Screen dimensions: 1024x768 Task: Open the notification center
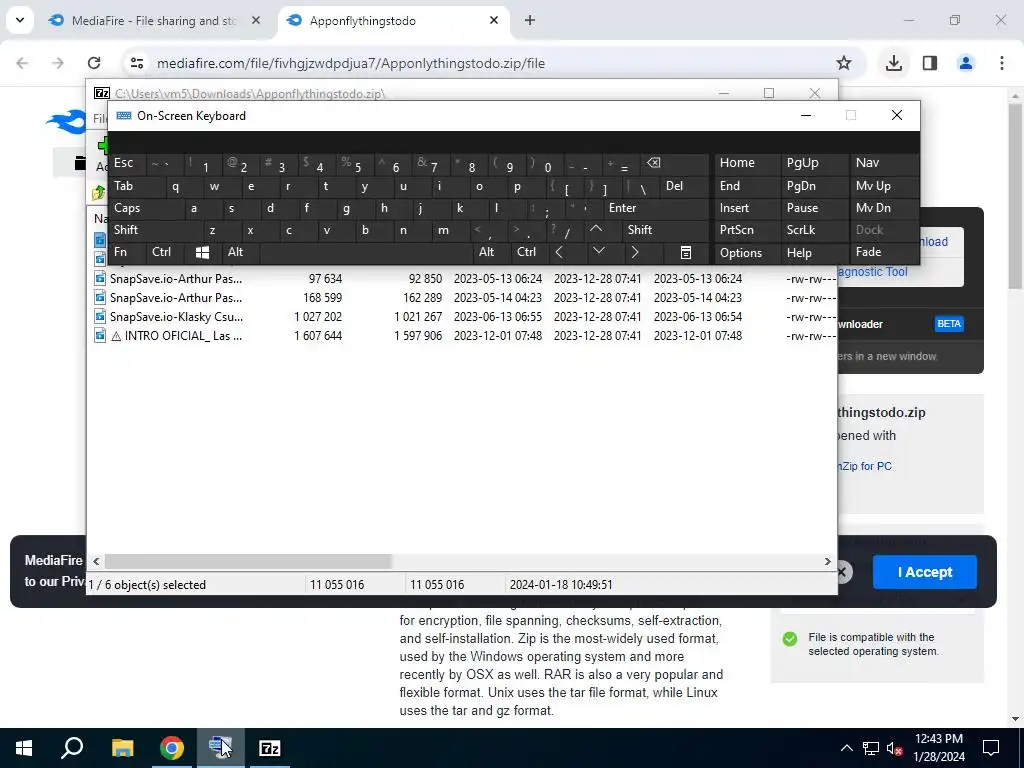tap(991, 748)
